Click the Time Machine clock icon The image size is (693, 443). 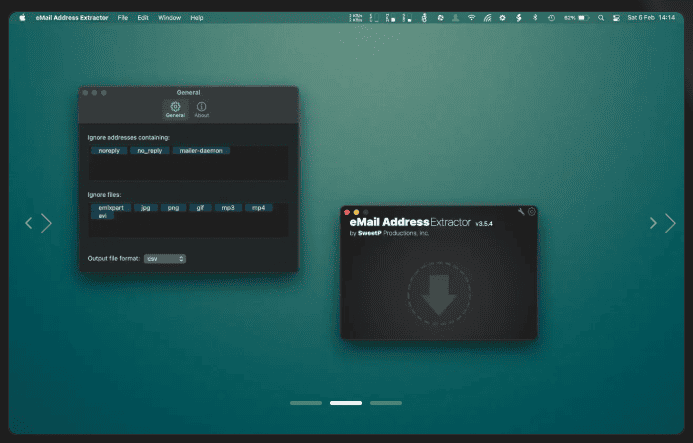[551, 18]
